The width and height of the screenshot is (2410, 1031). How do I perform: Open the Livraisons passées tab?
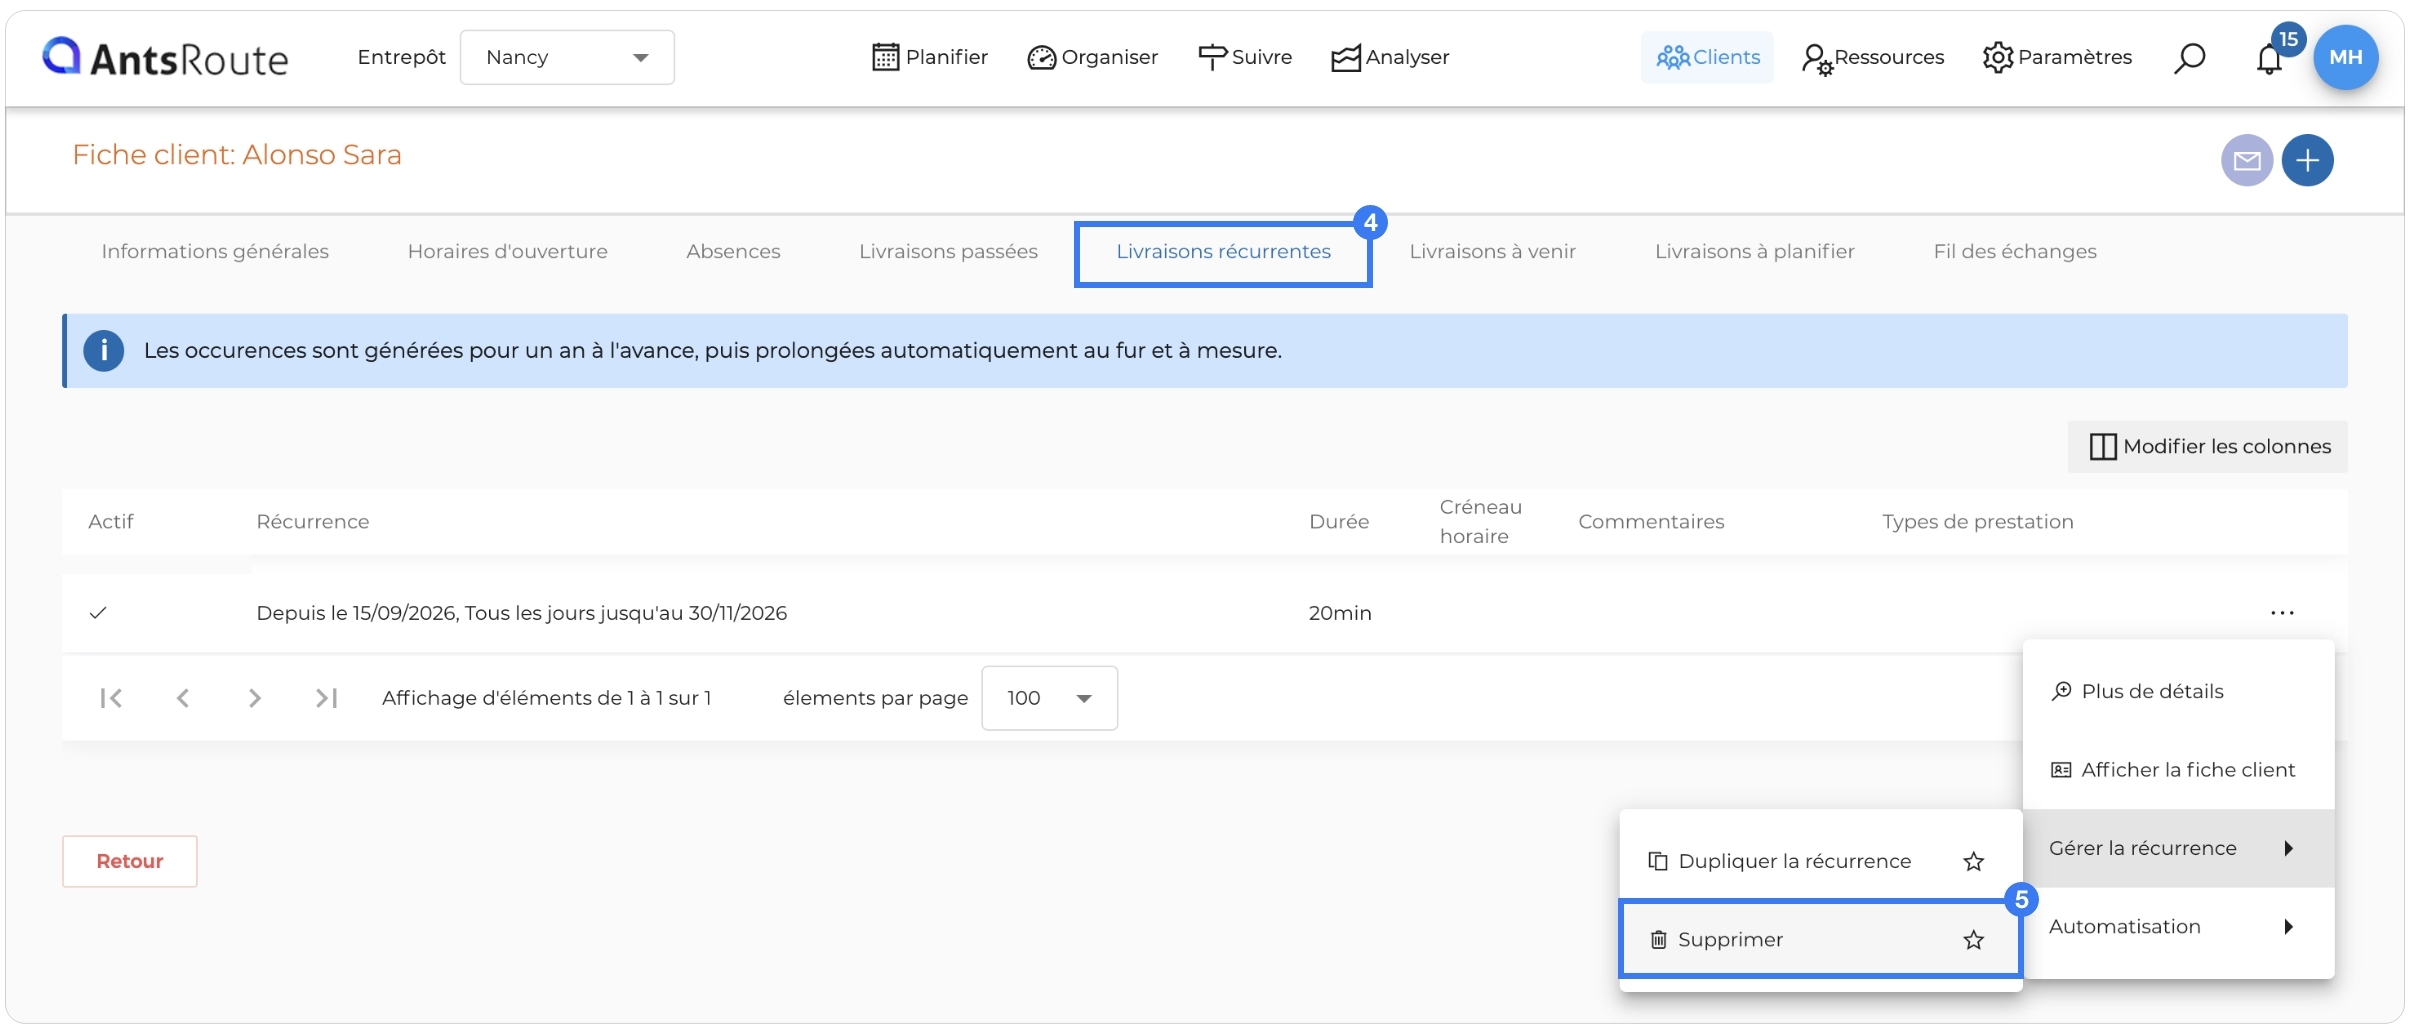coord(948,251)
